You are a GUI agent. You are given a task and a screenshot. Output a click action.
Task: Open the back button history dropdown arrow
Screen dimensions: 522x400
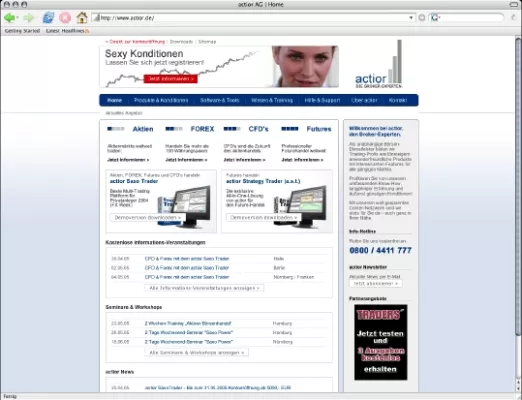pos(17,18)
